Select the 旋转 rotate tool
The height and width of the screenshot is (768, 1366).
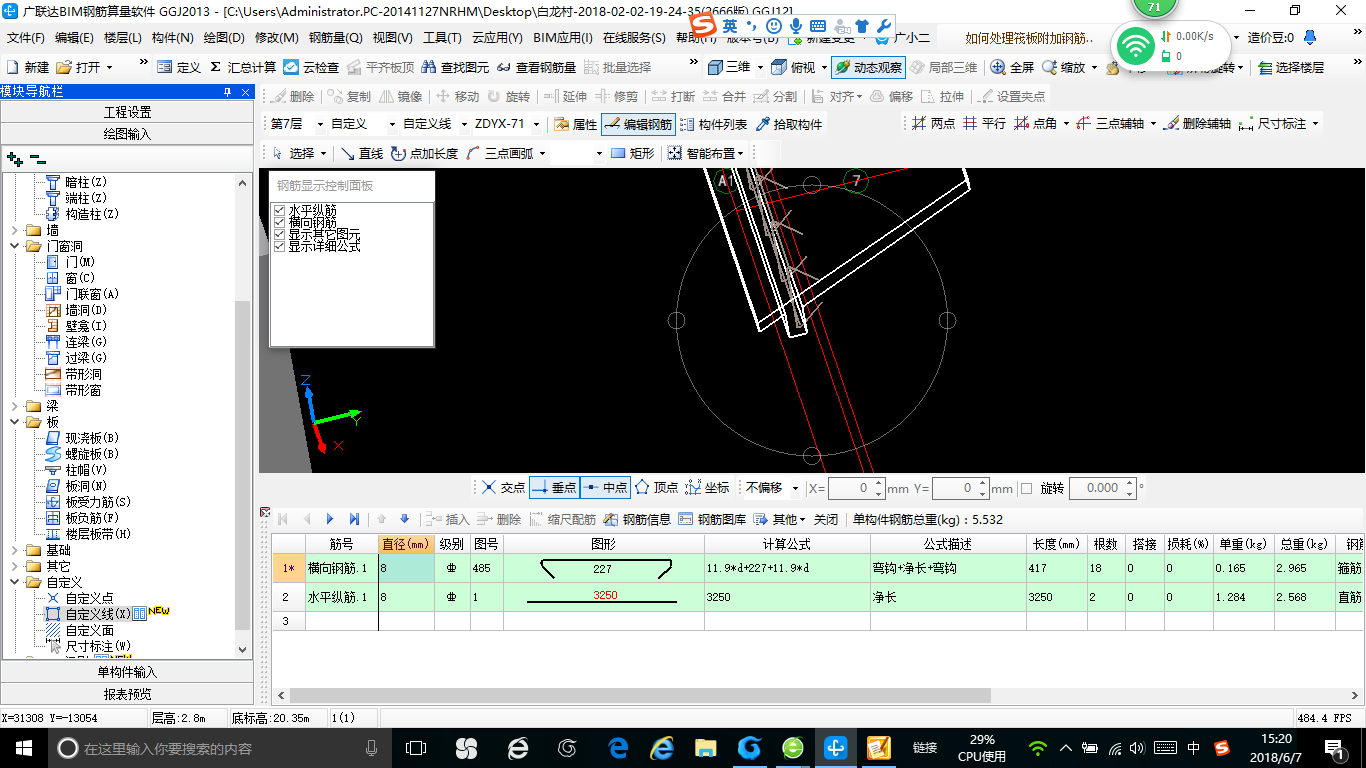(508, 96)
